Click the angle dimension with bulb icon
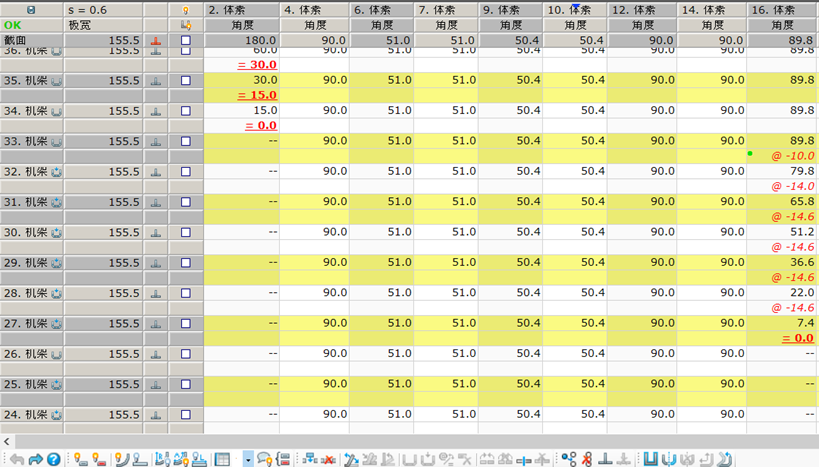819x467 pixels. pyautogui.click(x=181, y=459)
